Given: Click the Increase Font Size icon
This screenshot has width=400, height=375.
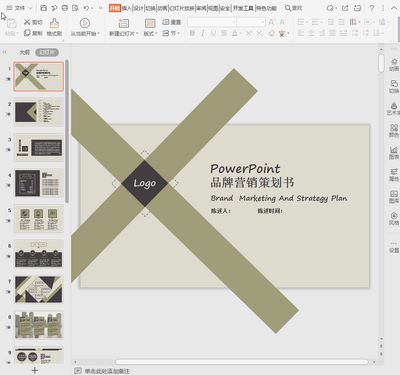Looking at the screenshot, I should (x=272, y=22).
